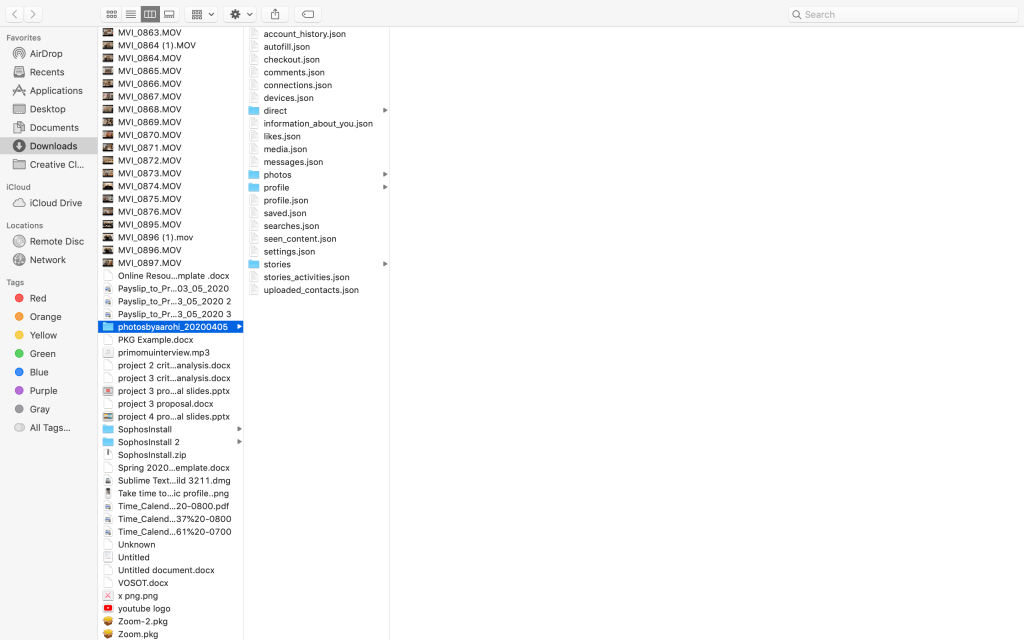The width and height of the screenshot is (1024, 640).
Task: Open iCloud Drive from the sidebar
Action: click(56, 203)
